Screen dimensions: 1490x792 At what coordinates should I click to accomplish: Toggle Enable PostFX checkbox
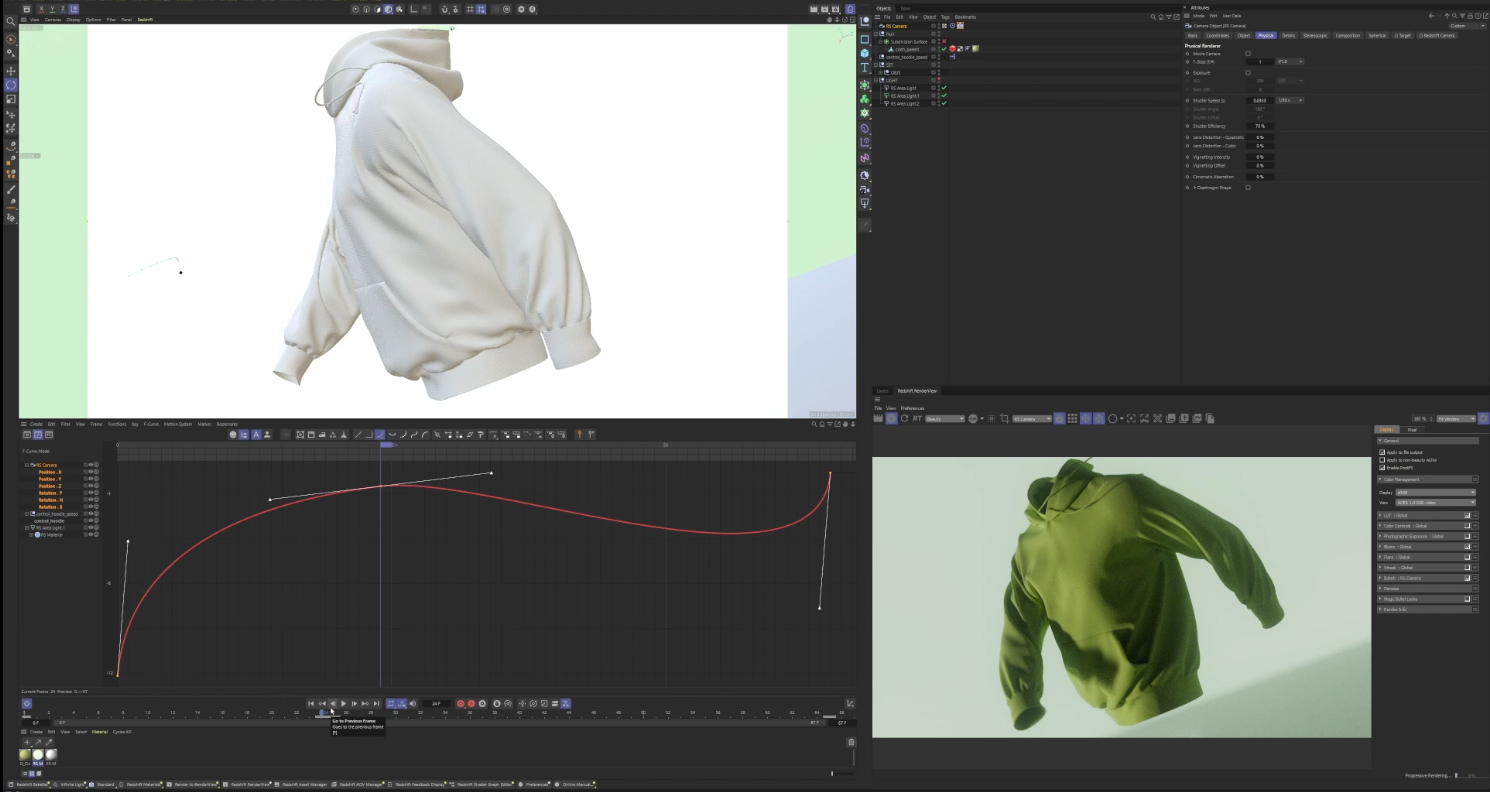tap(1382, 467)
